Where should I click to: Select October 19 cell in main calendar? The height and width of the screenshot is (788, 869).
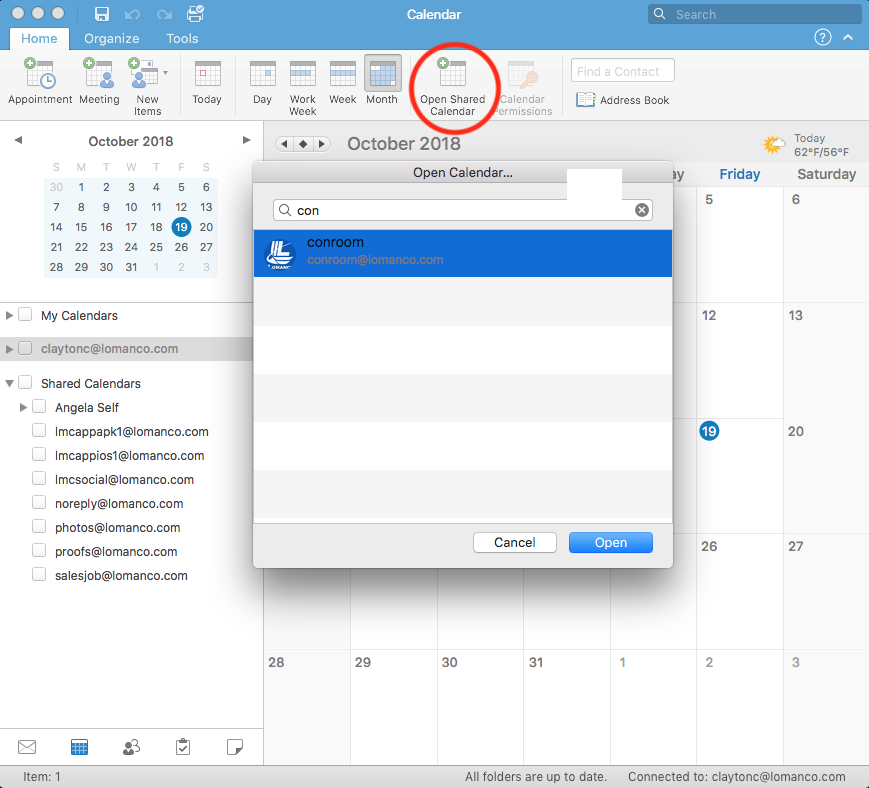740,475
